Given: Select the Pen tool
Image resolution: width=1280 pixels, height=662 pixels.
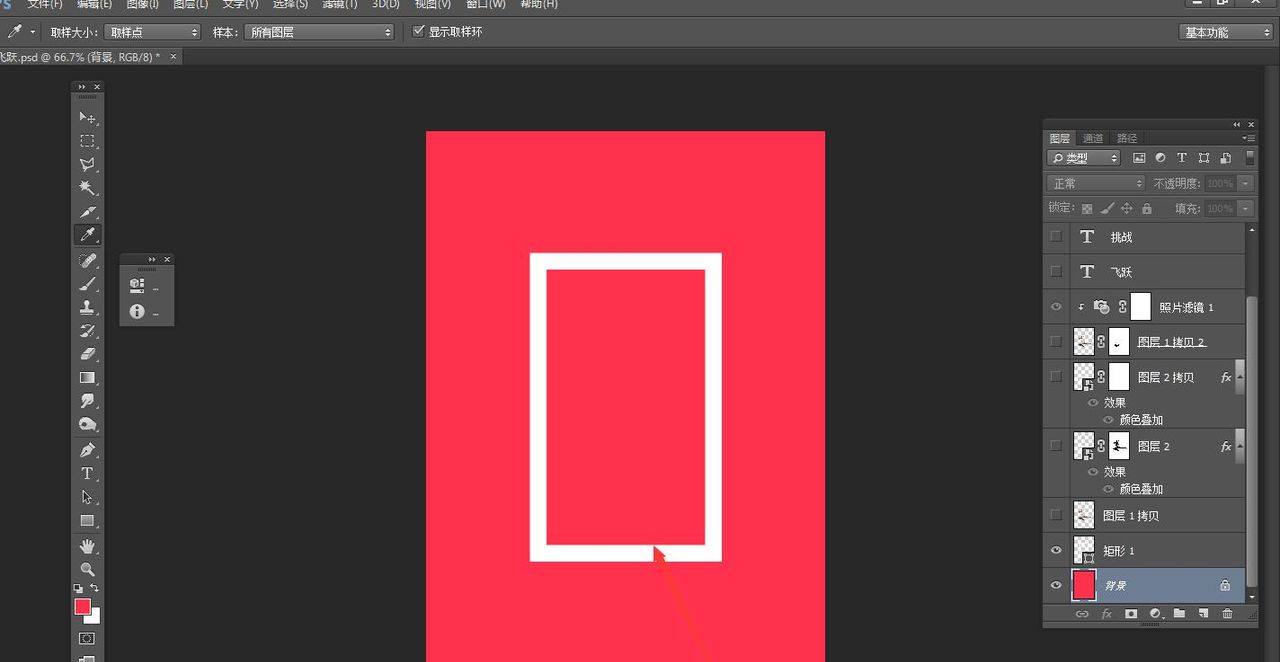Looking at the screenshot, I should (x=87, y=449).
